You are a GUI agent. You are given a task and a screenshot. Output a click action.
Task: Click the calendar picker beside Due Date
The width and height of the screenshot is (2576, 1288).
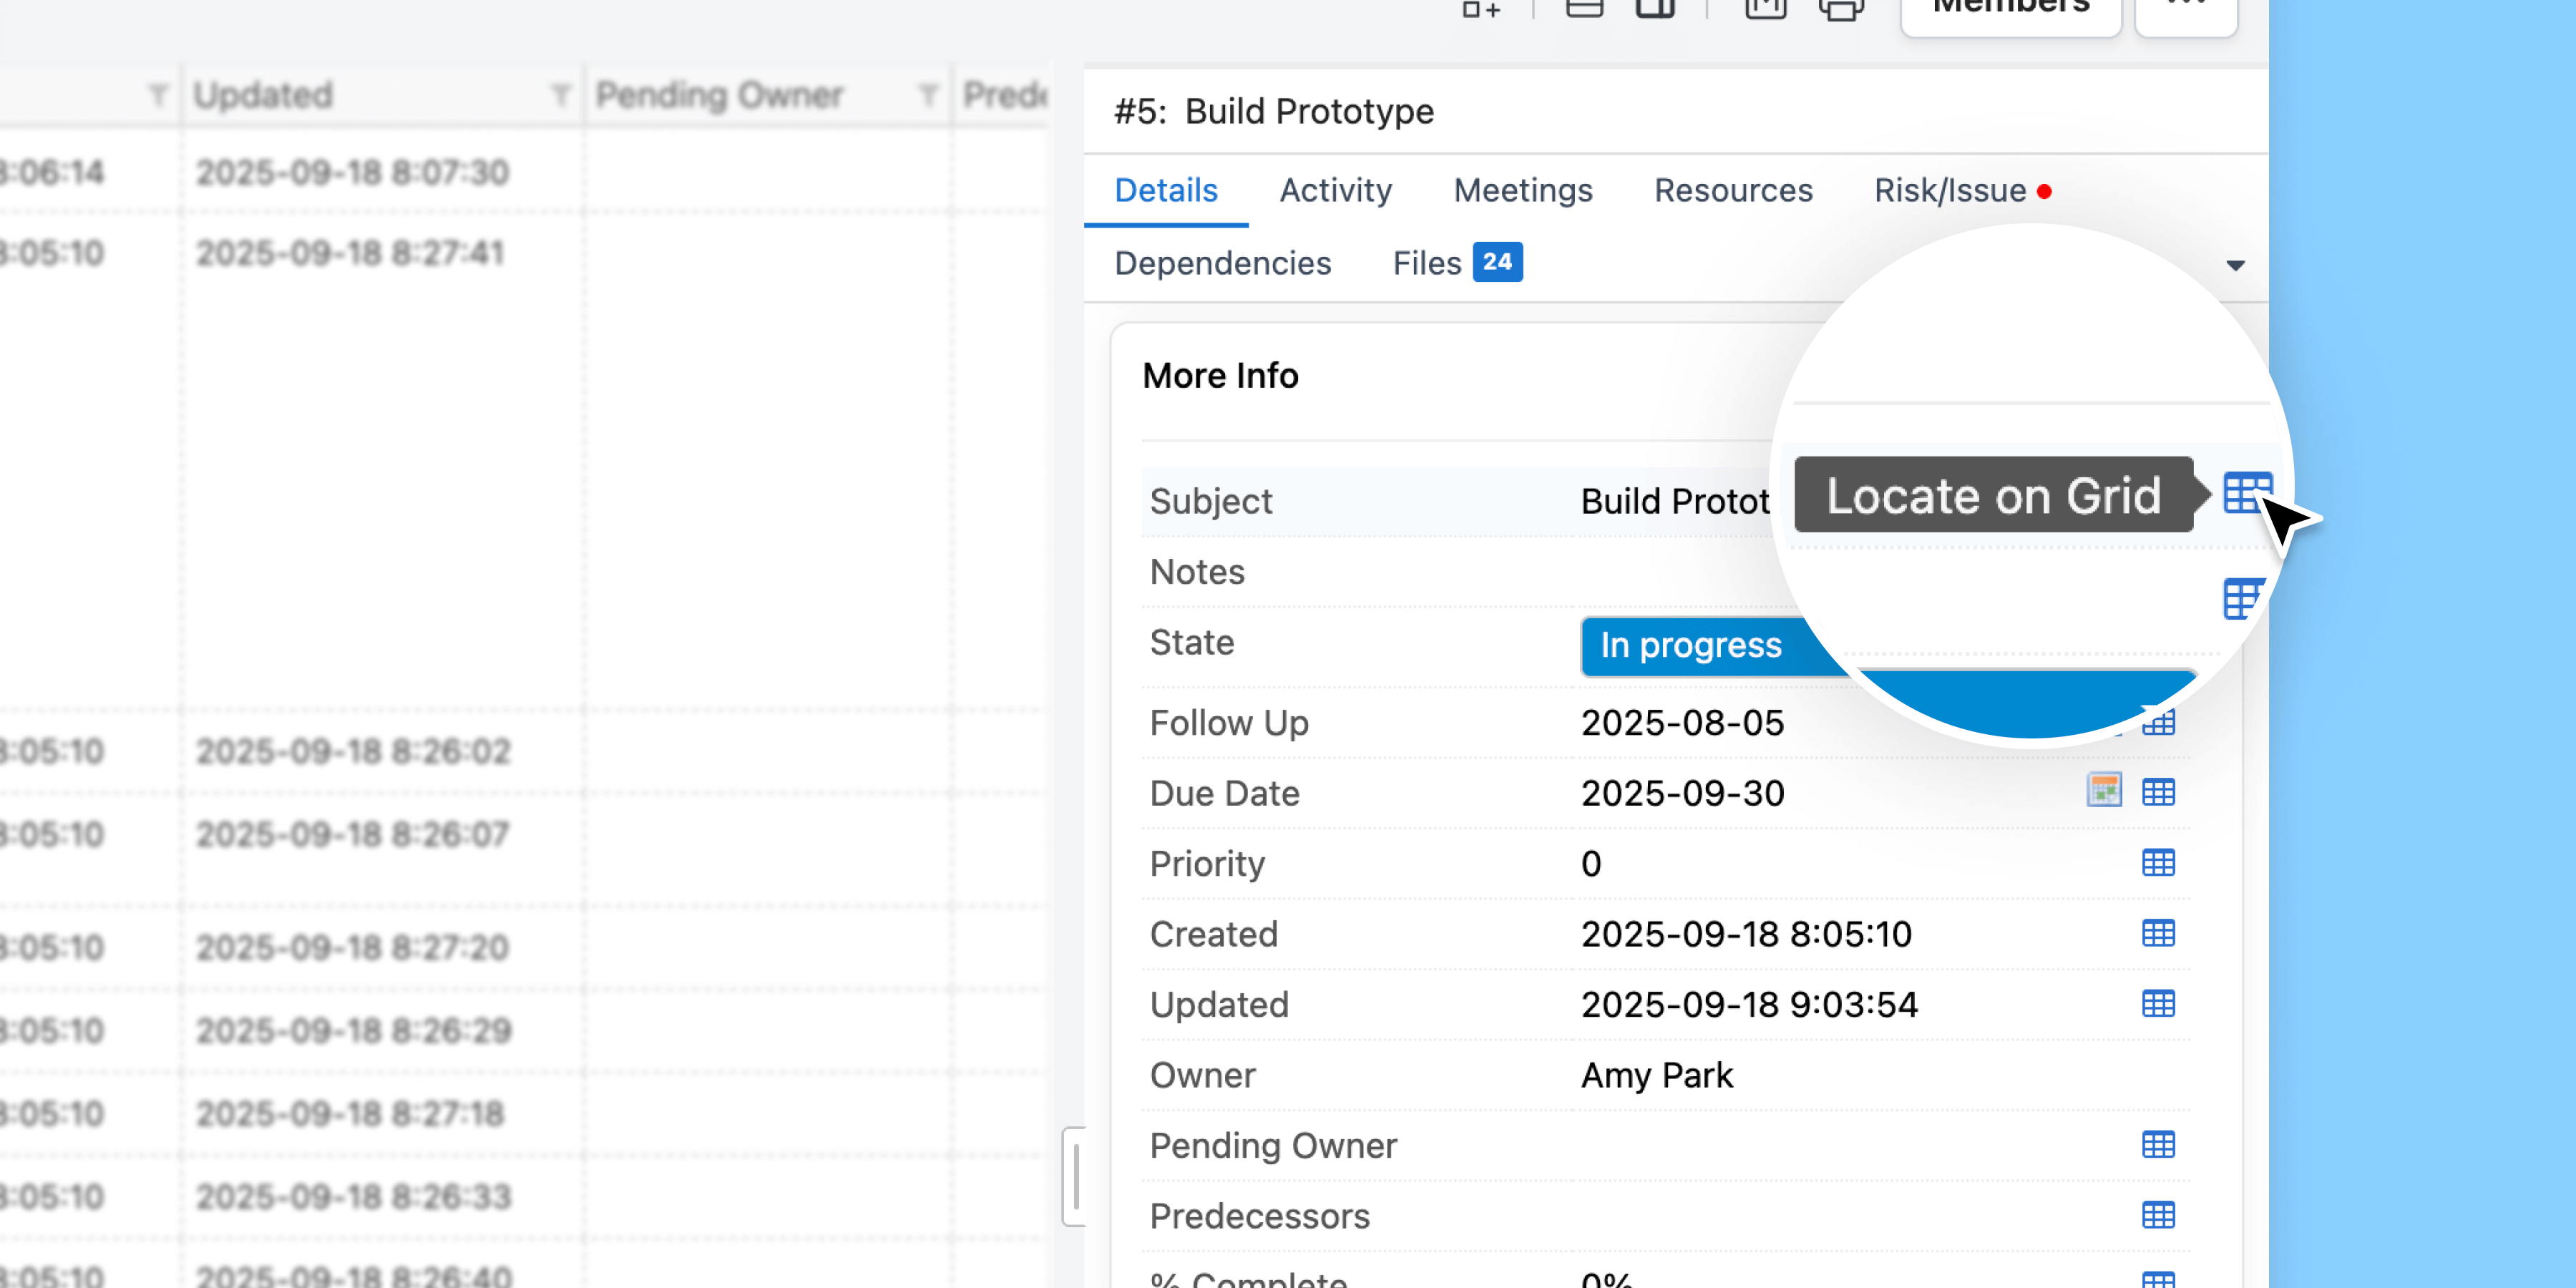(x=2104, y=791)
